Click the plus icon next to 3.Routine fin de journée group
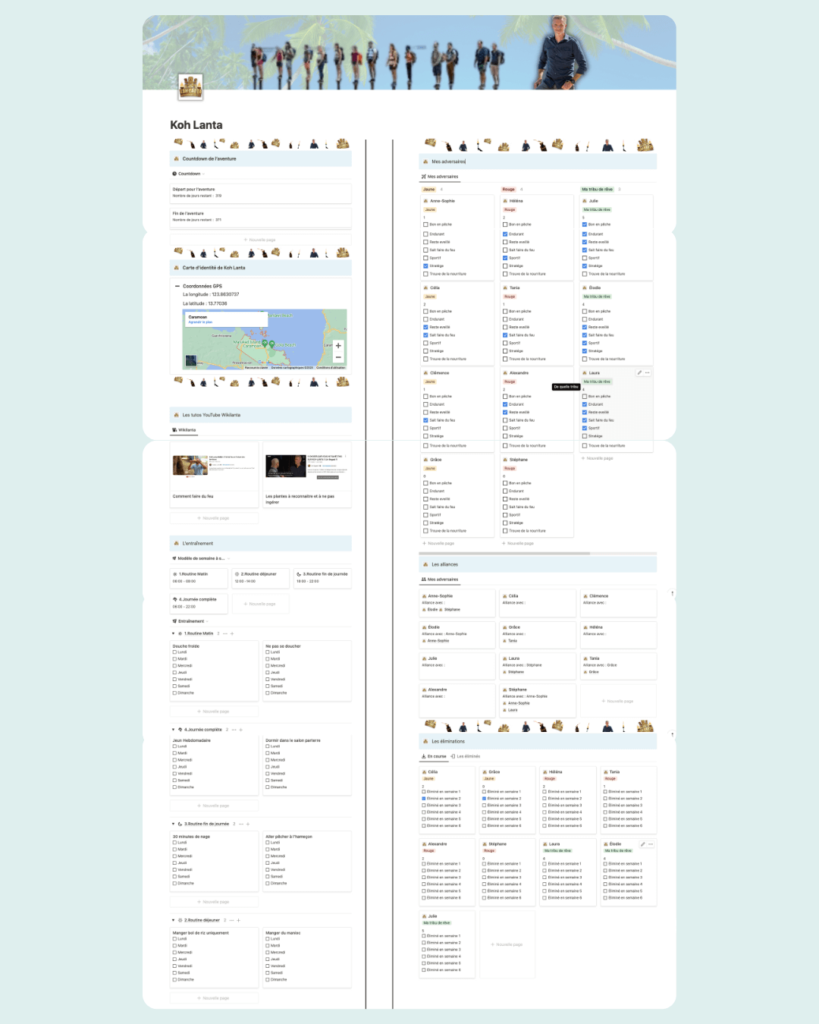Viewport: 819px width, 1024px height. click(x=248, y=824)
